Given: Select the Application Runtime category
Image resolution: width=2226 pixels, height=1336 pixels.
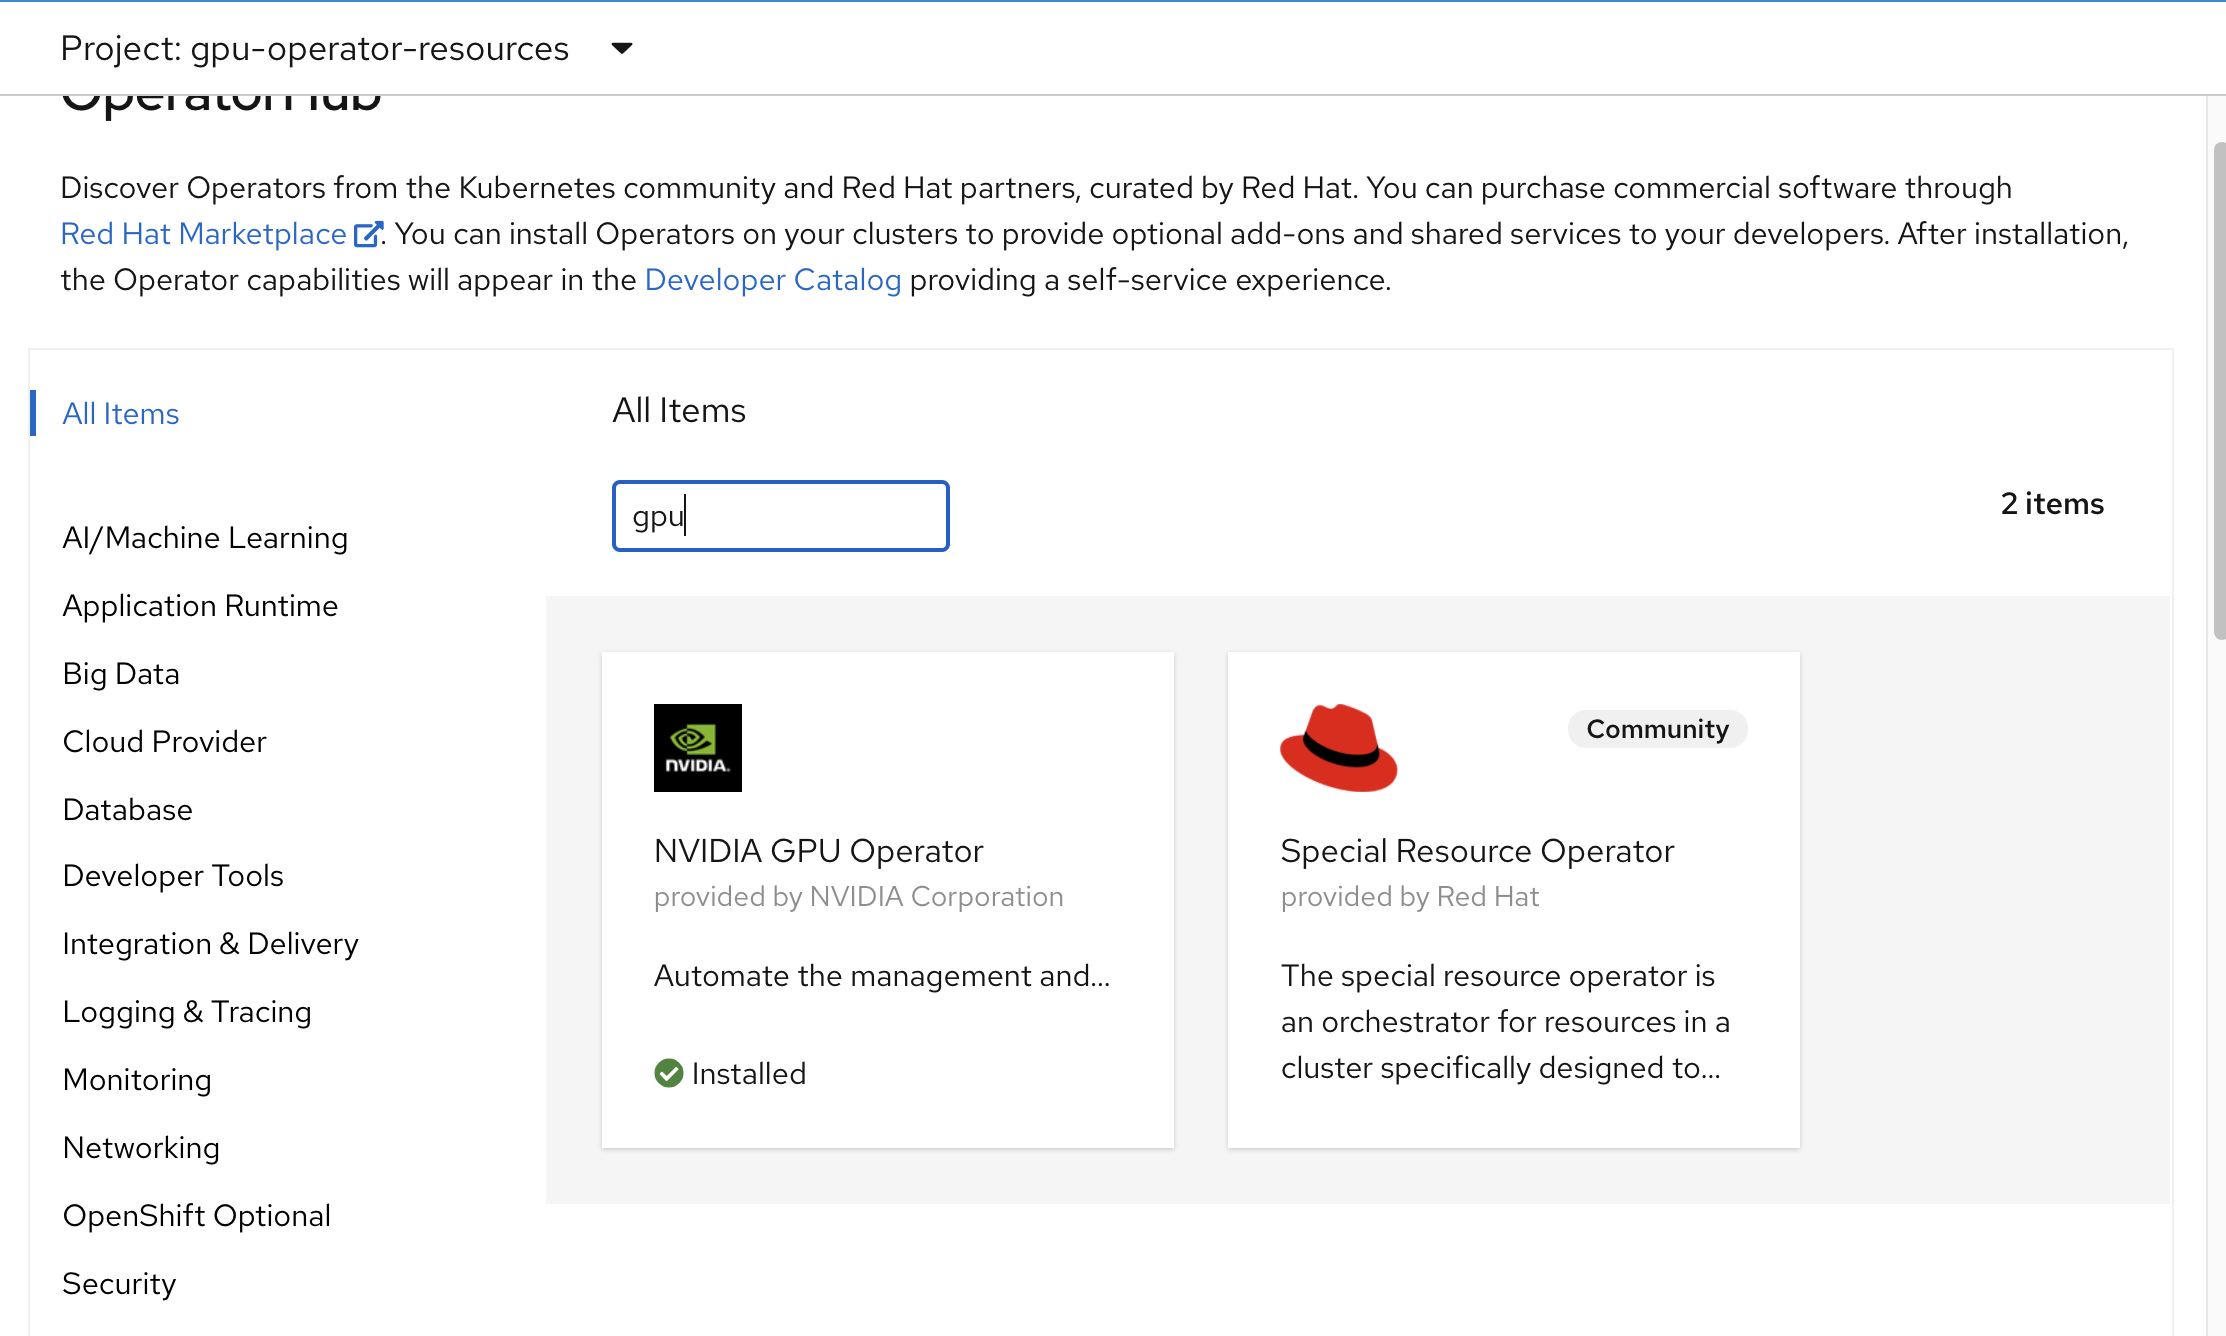Looking at the screenshot, I should (x=200, y=606).
